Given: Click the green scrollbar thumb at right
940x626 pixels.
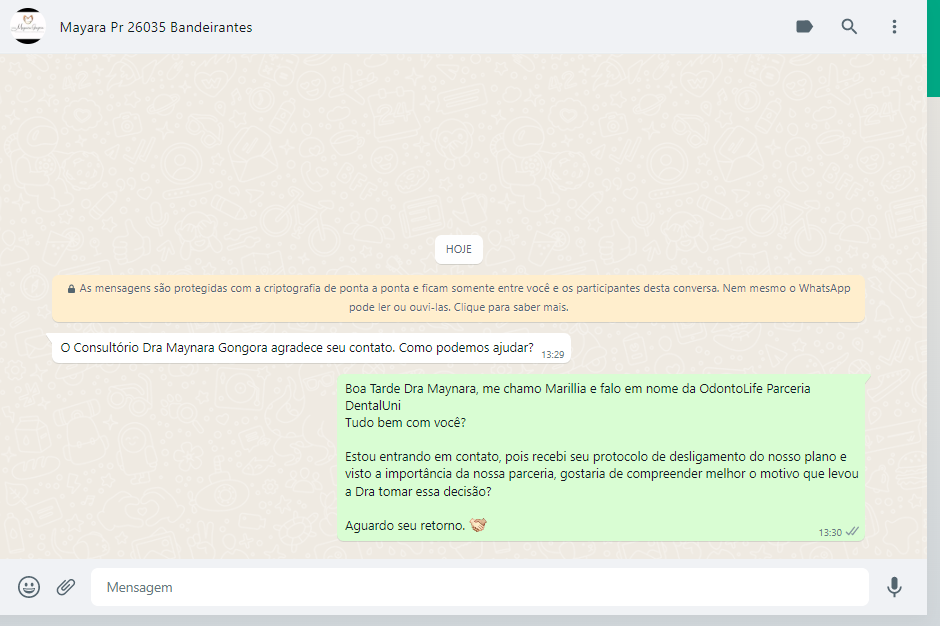Looking at the screenshot, I should point(933,48).
